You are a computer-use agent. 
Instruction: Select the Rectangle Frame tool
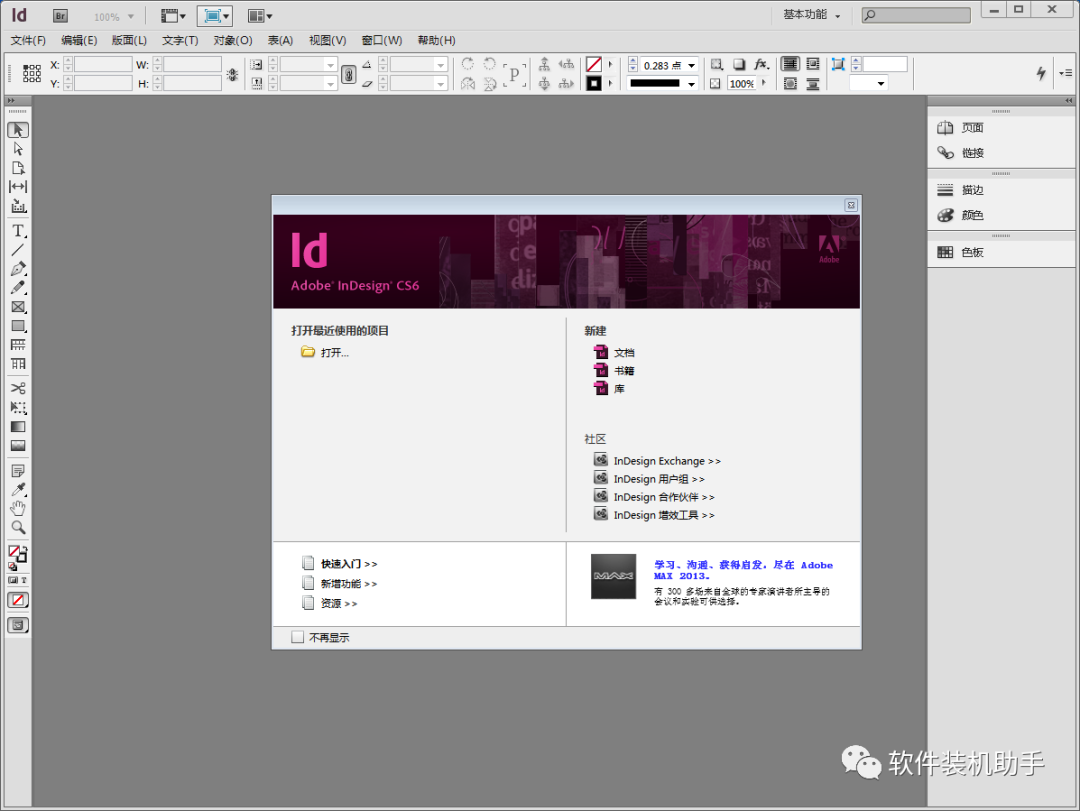18,307
